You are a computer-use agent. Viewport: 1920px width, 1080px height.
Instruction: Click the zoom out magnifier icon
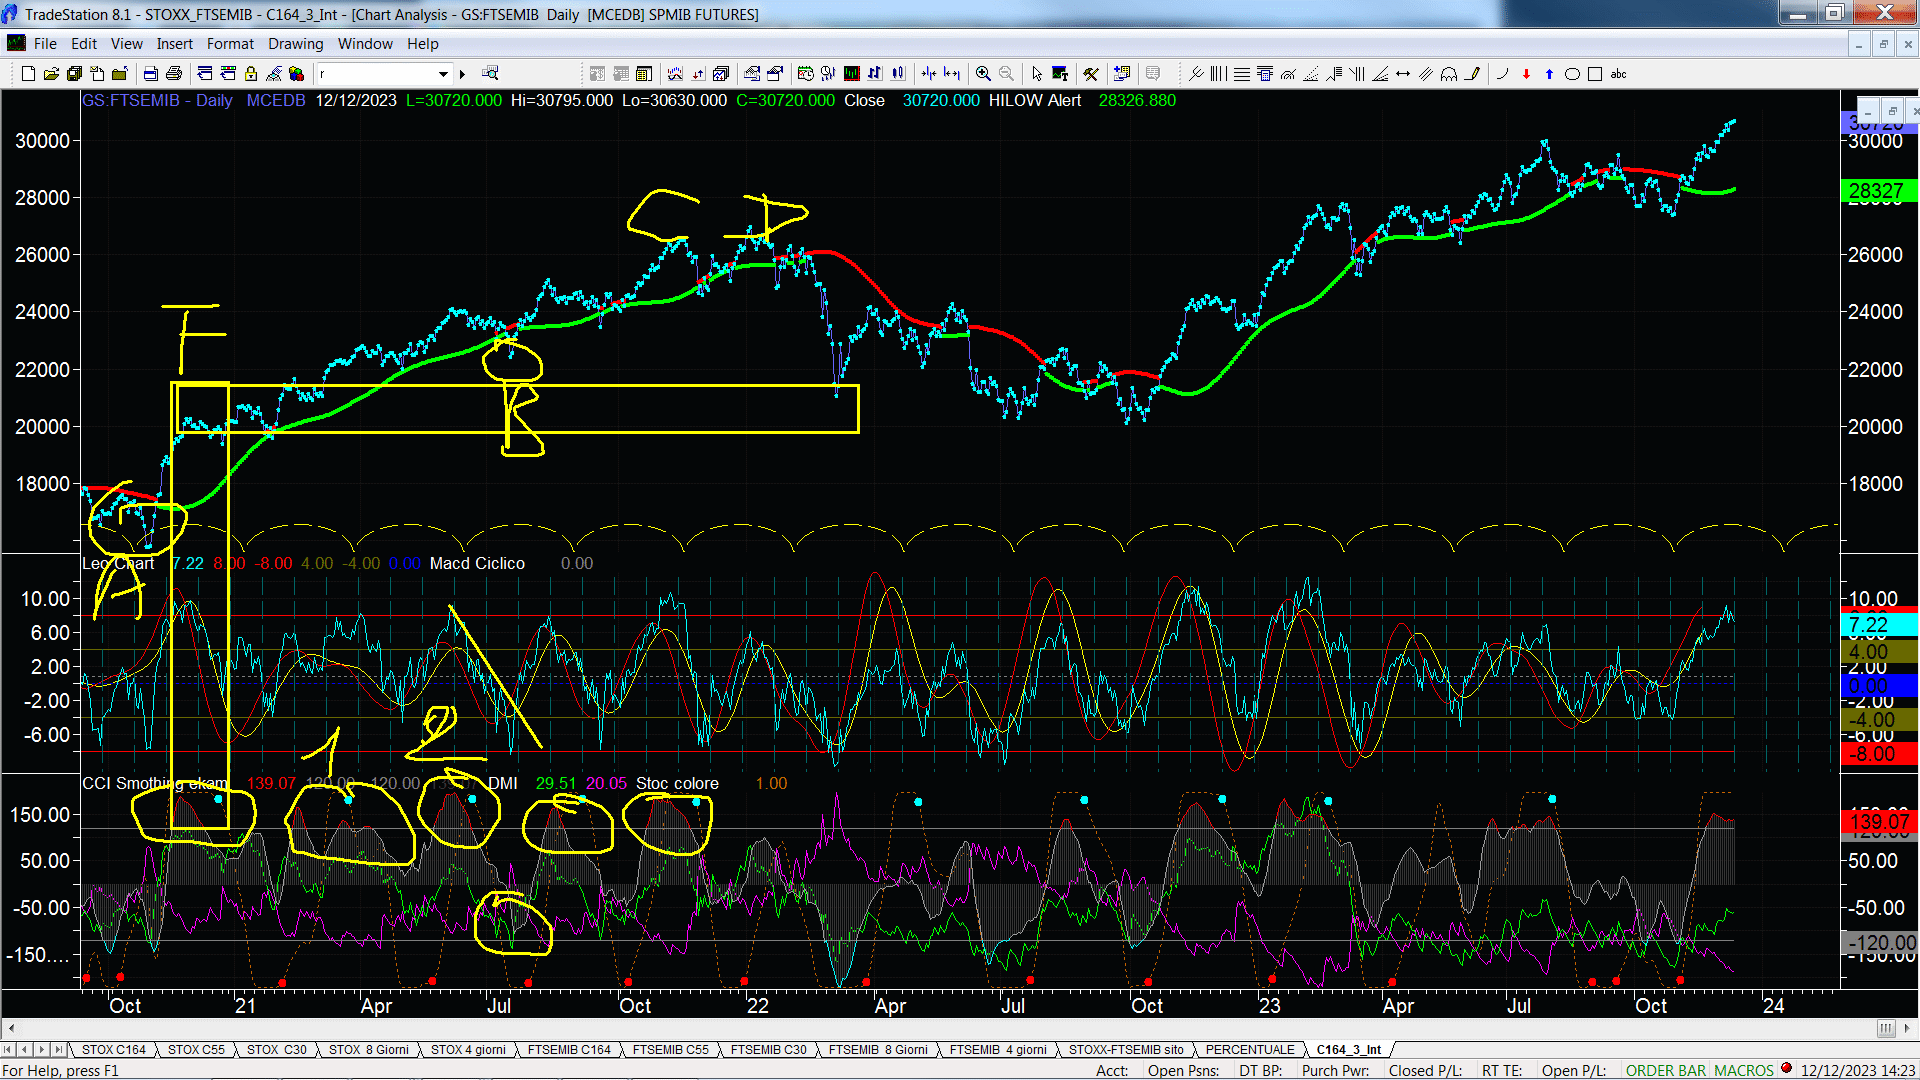(1006, 74)
